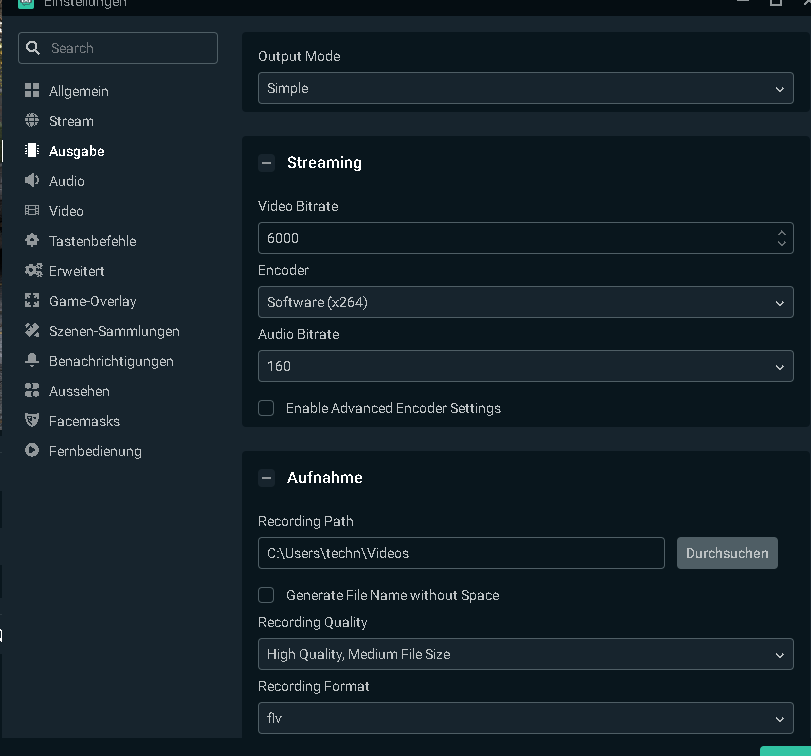Click the Benachrichtigungen bell icon
This screenshot has width=811, height=756.
pos(32,361)
